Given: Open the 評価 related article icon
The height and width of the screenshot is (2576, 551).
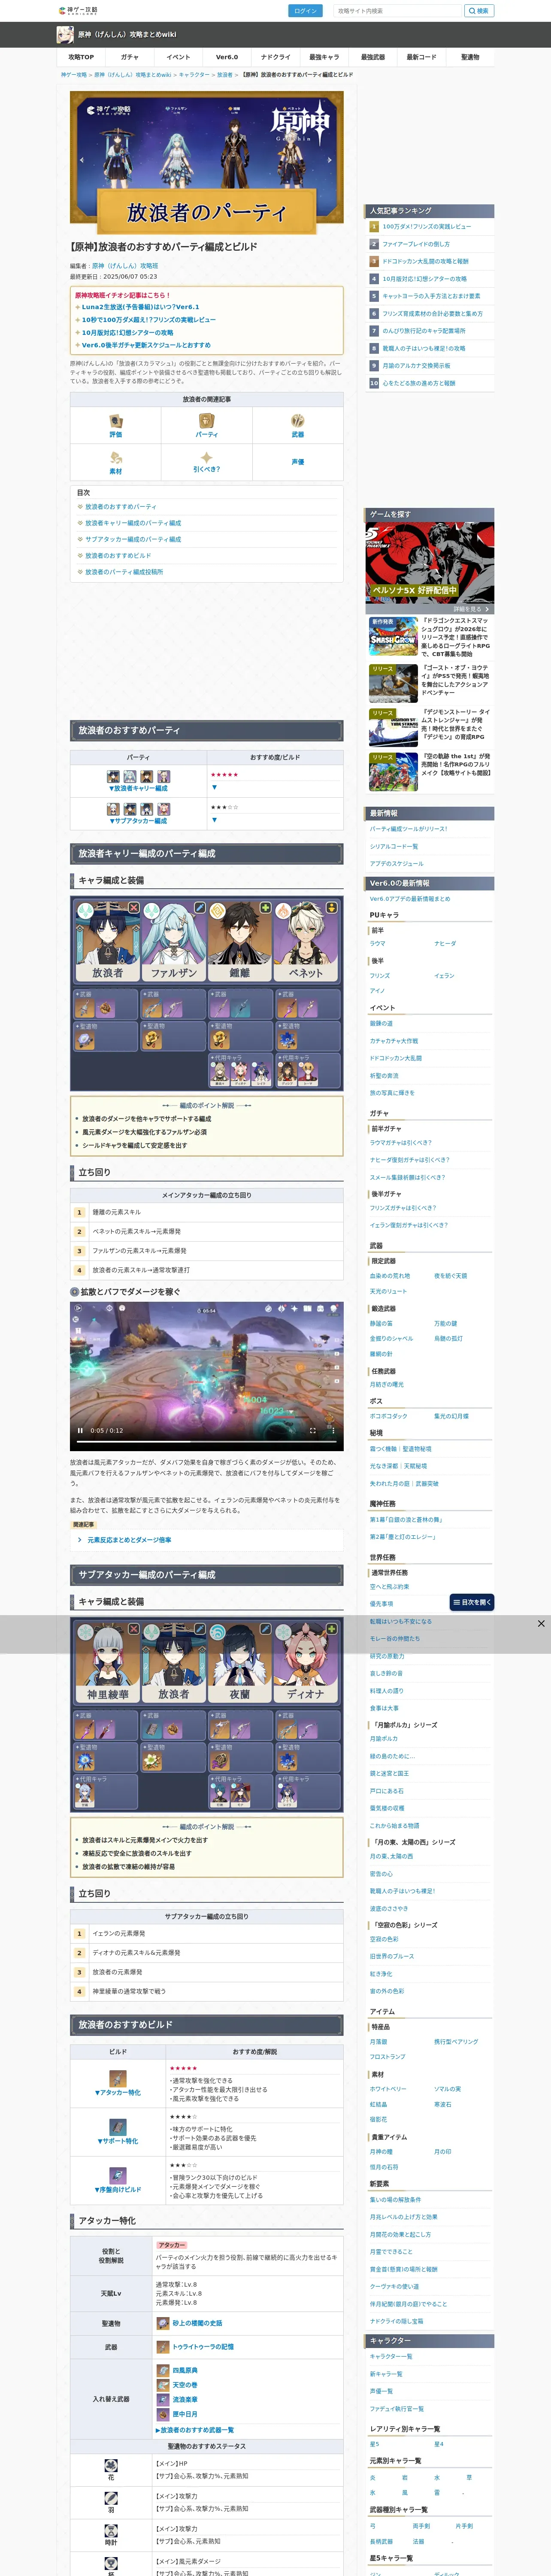Looking at the screenshot, I should tap(115, 421).
